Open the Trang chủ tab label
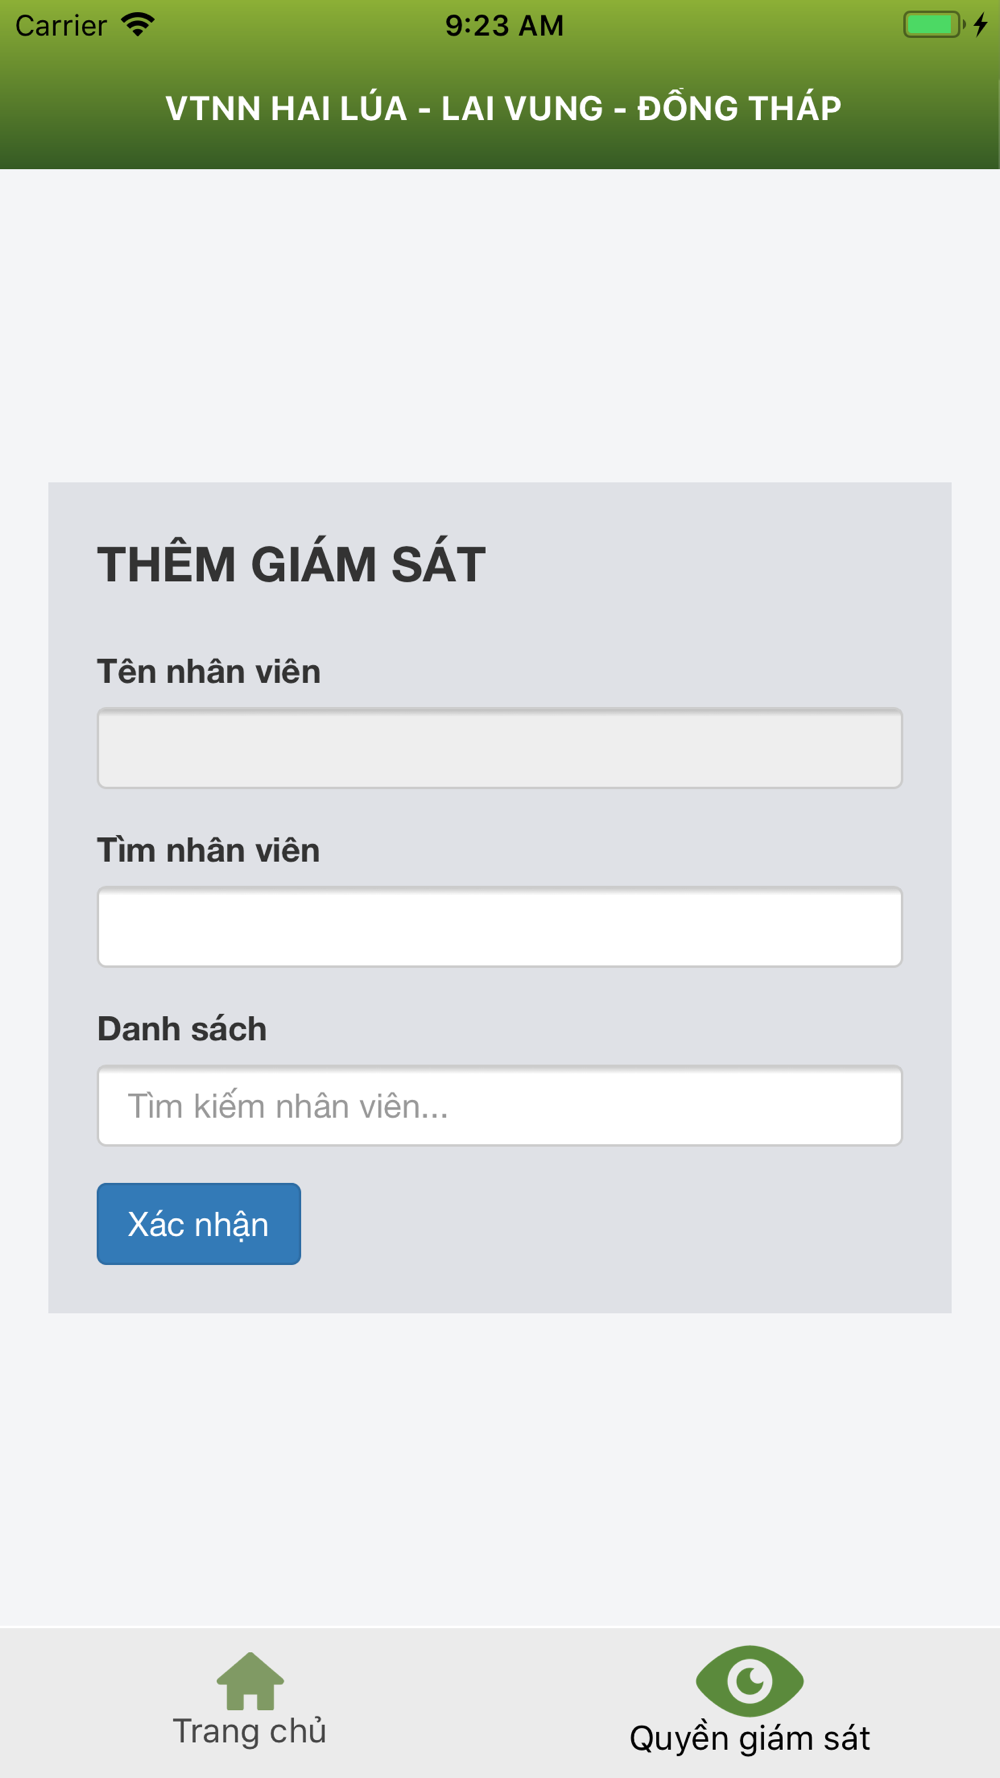The width and height of the screenshot is (1000, 1778). coord(250,1731)
